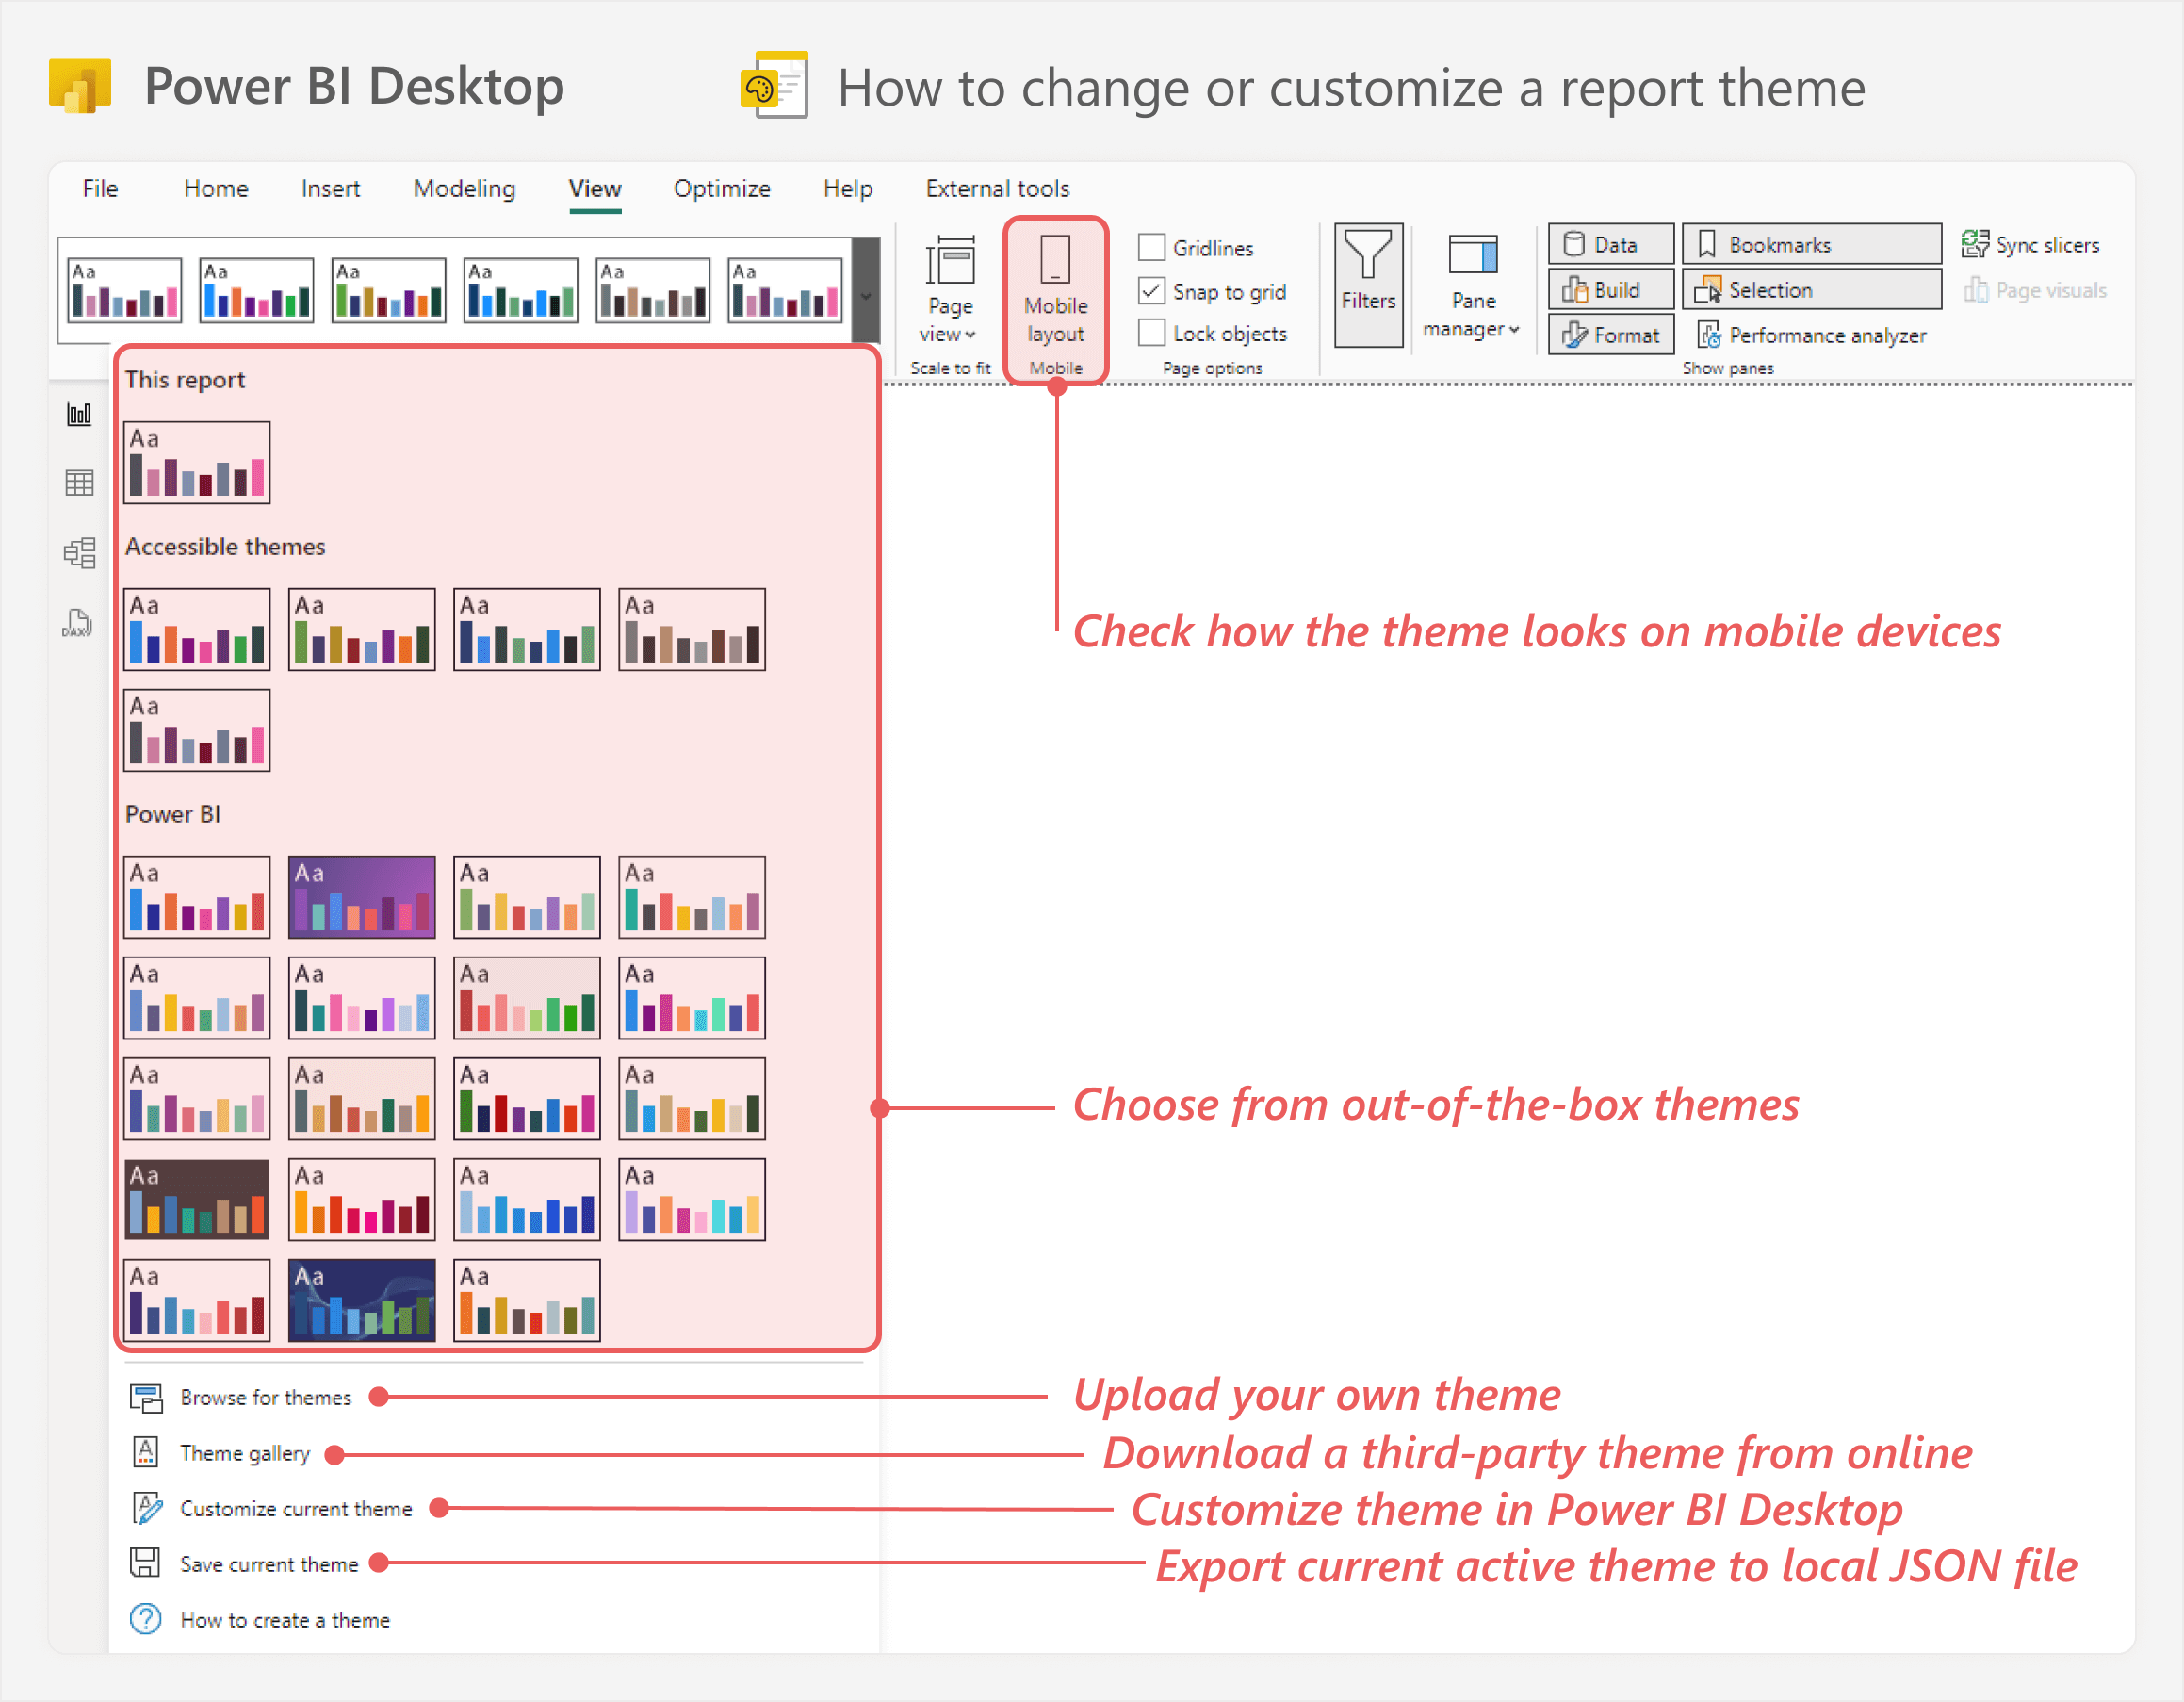Viewport: 2184px width, 1702px height.
Task: Pick the first theme in the ribbon strip
Action: pos(125,290)
